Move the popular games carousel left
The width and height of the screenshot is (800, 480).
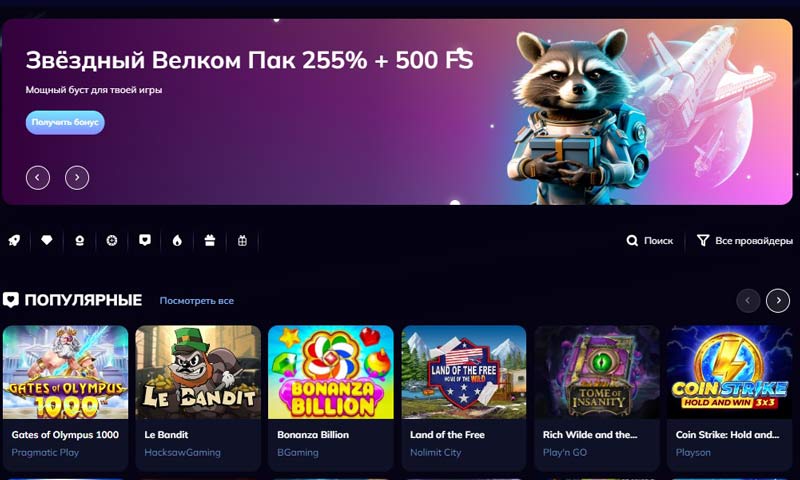click(748, 300)
